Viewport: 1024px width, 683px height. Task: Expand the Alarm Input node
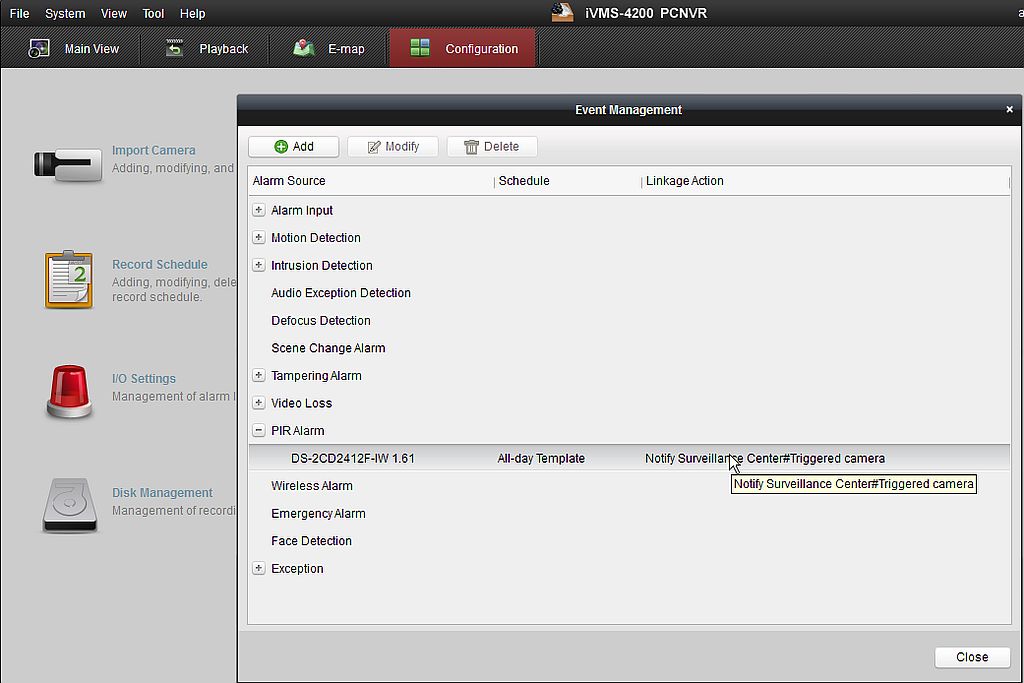[x=259, y=210]
